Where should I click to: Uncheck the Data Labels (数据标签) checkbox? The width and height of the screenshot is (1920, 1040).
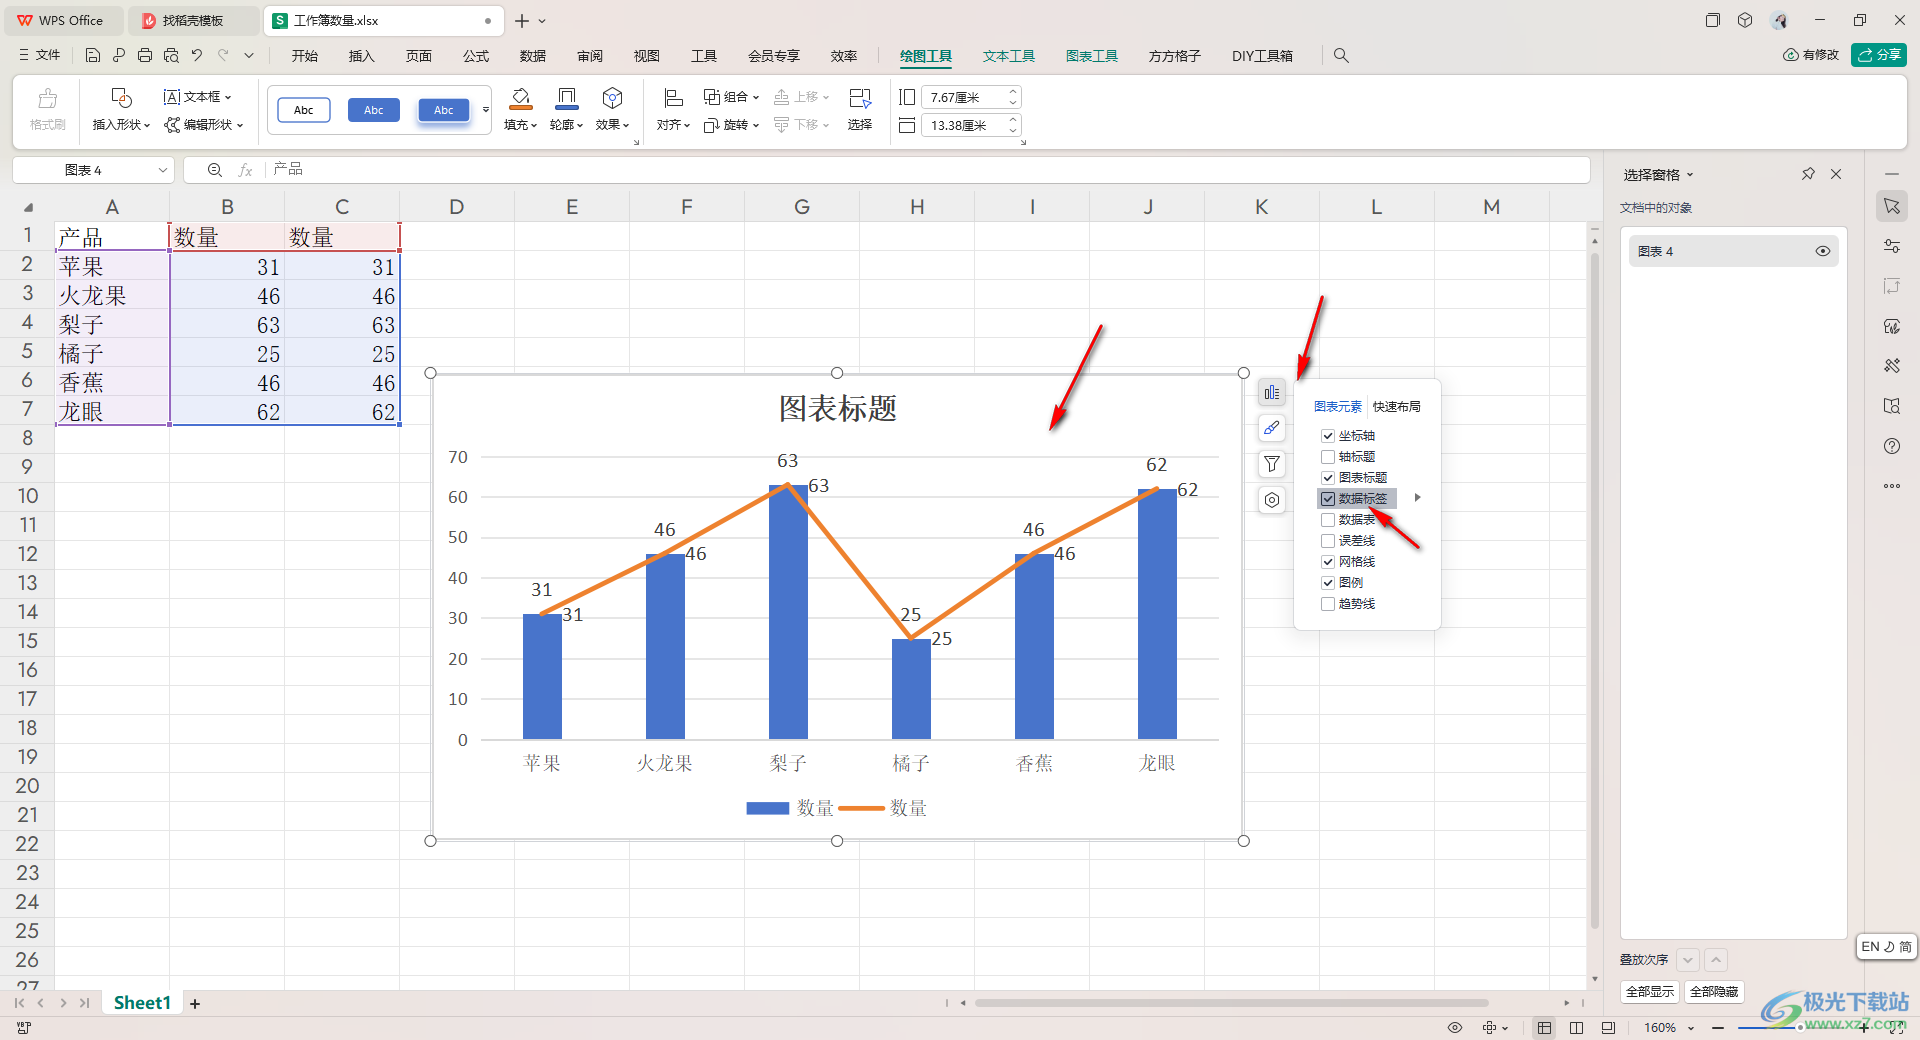click(1328, 499)
